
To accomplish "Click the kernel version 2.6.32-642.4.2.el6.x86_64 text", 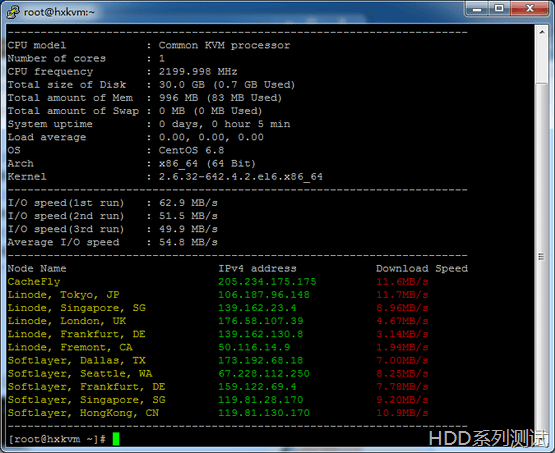I will point(241,177).
